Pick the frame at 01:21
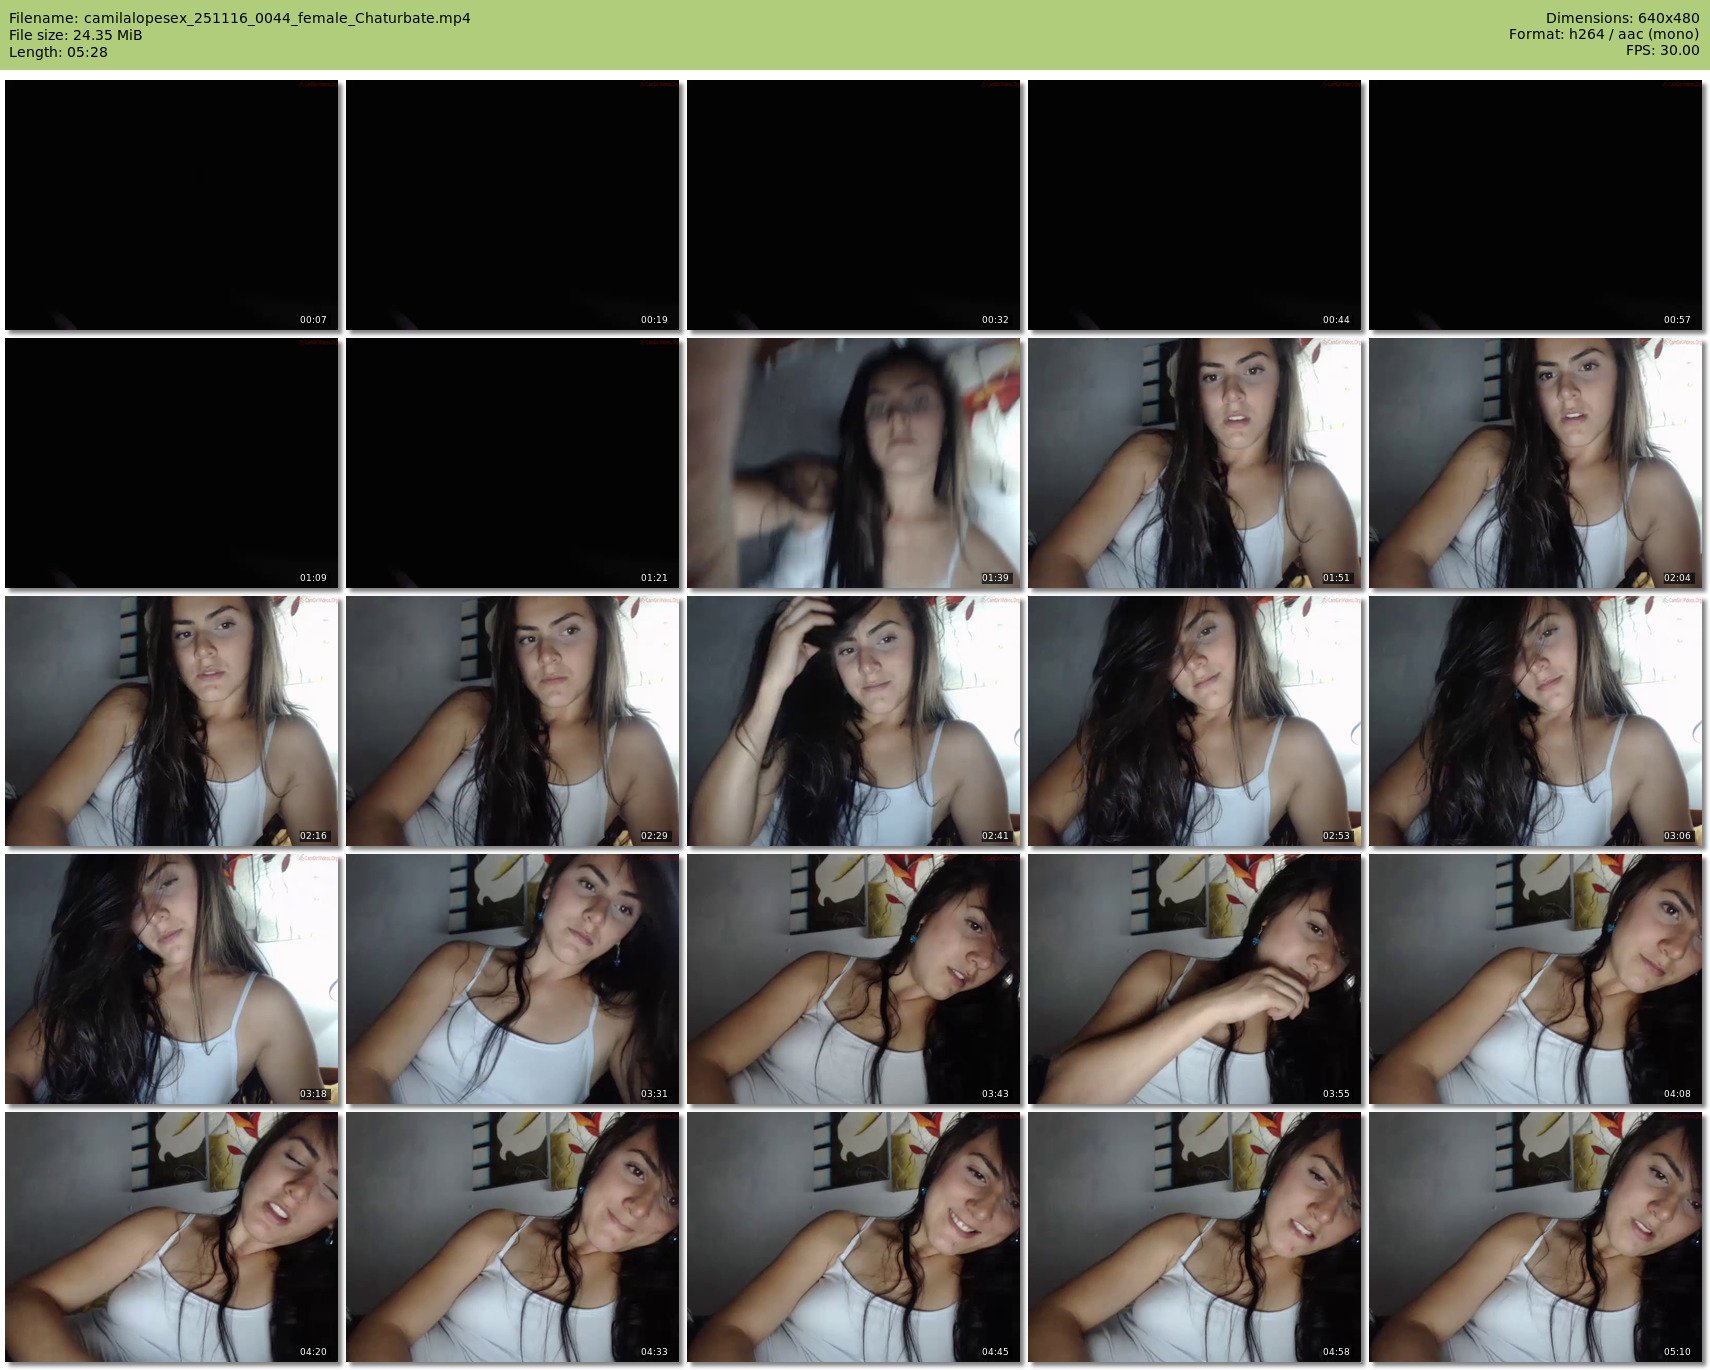 [512, 463]
